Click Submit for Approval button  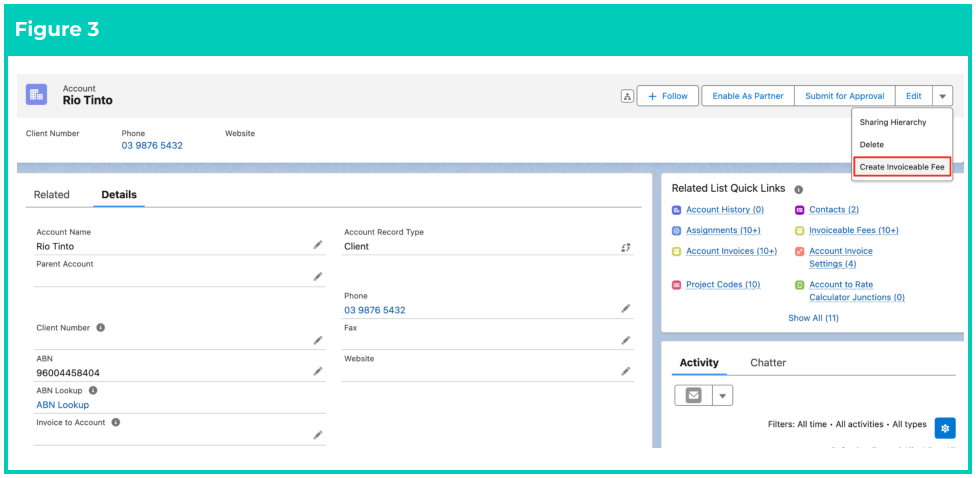845,96
